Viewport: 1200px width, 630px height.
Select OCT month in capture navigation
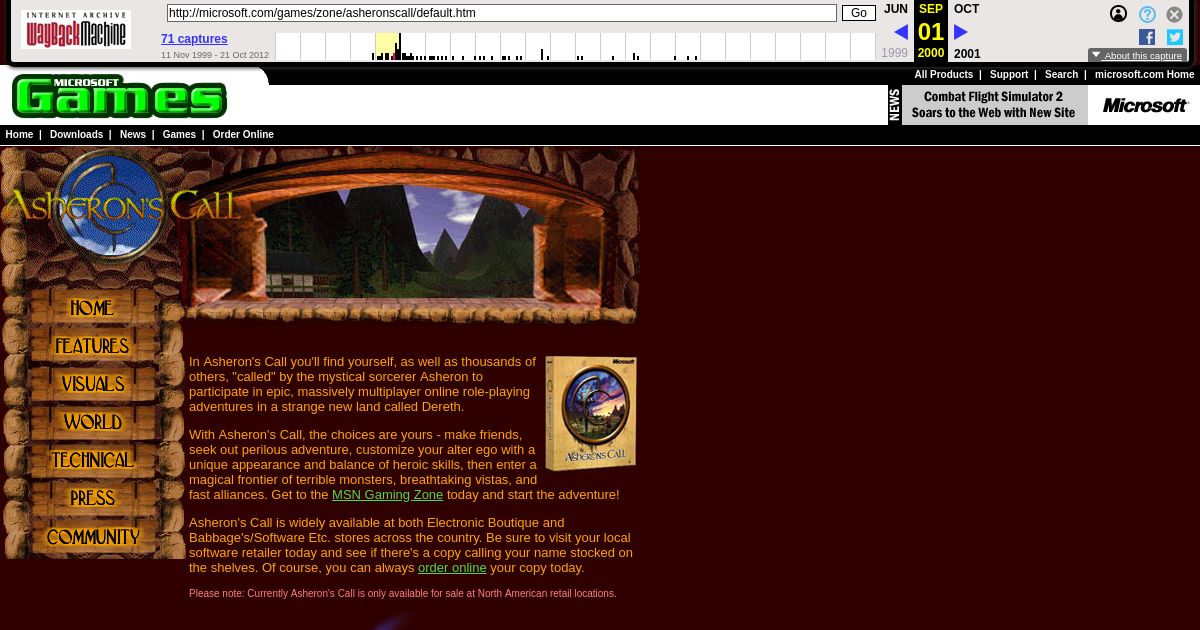point(966,9)
